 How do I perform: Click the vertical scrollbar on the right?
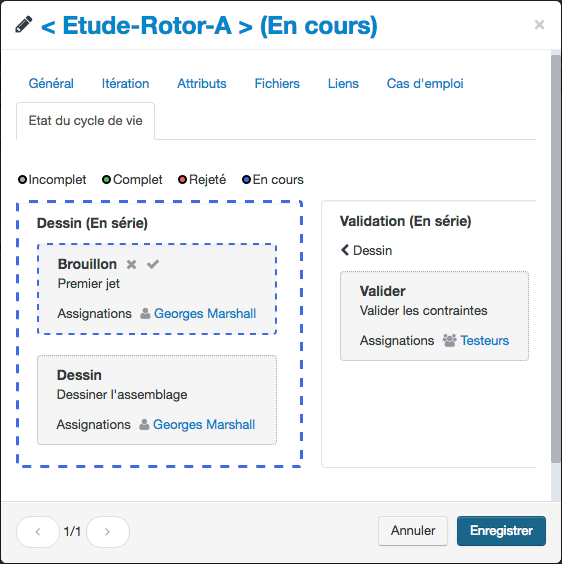click(556, 259)
